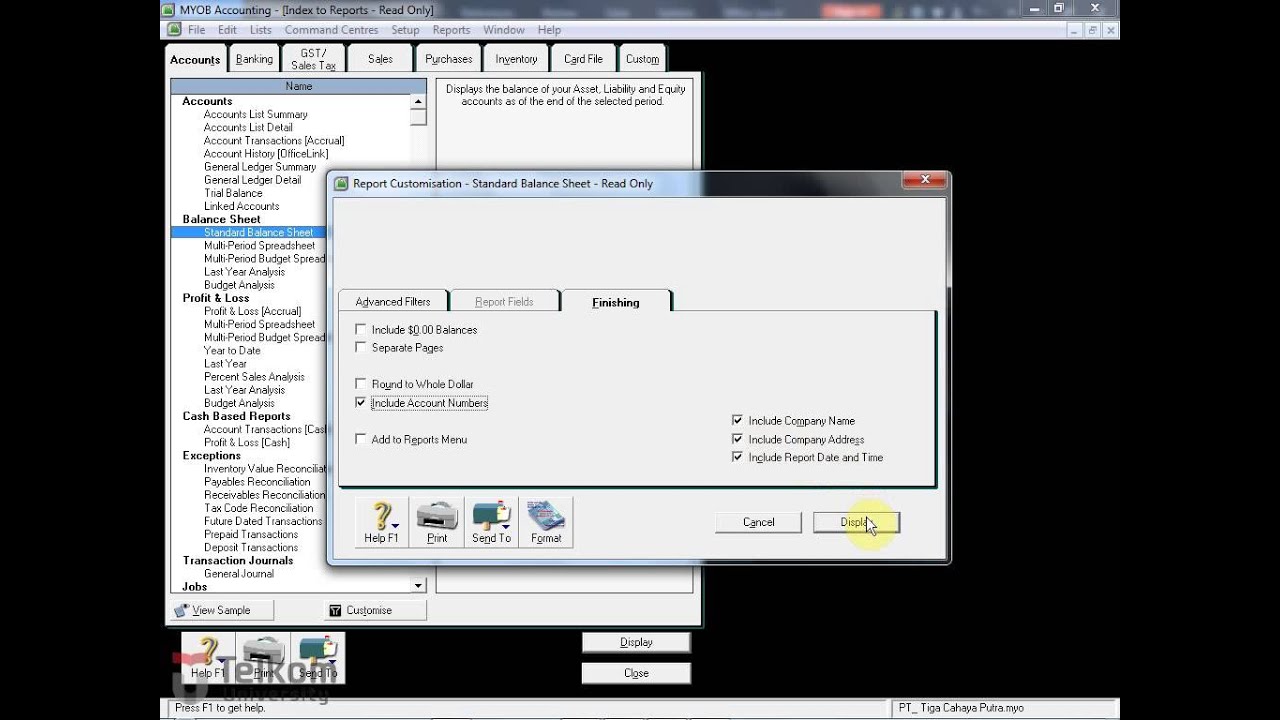The width and height of the screenshot is (1280, 720).
Task: Select the General Journal report
Action: tap(239, 574)
